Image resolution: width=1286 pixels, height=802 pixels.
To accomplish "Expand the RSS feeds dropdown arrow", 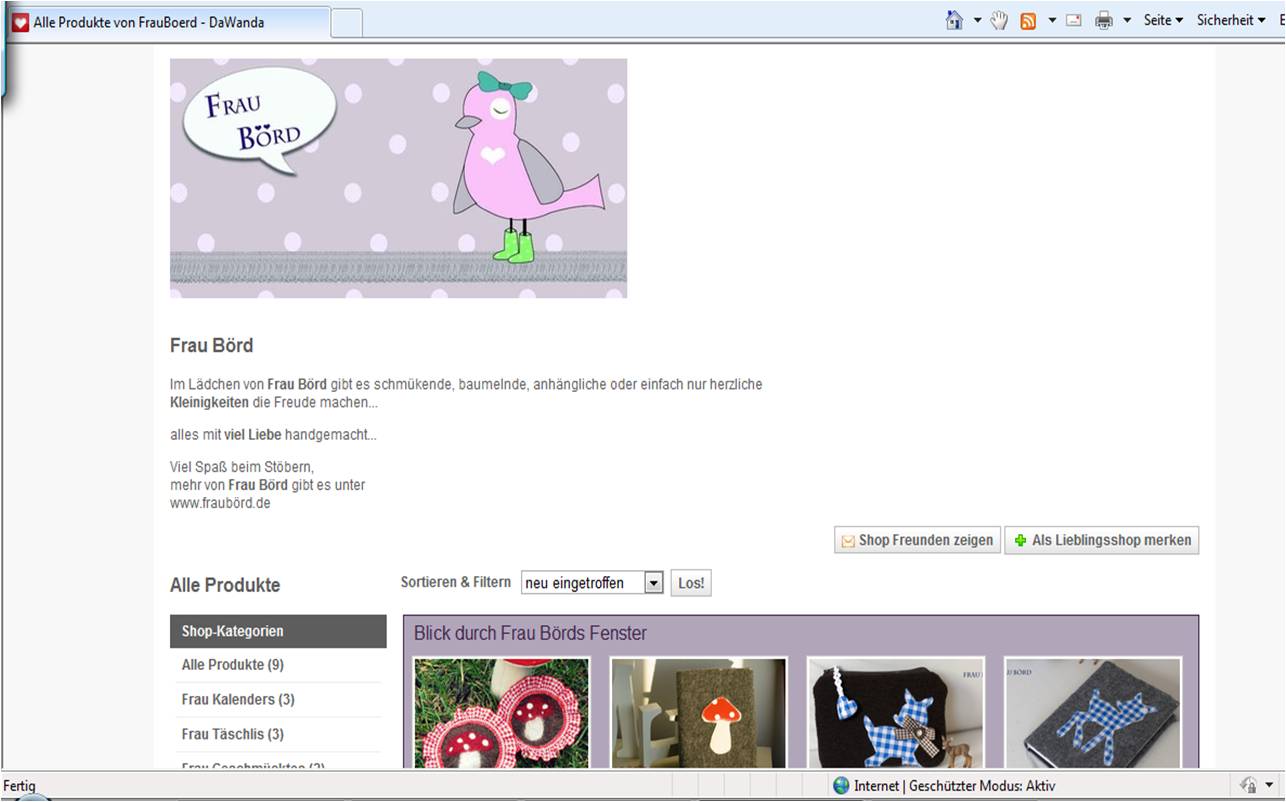I will point(1052,20).
